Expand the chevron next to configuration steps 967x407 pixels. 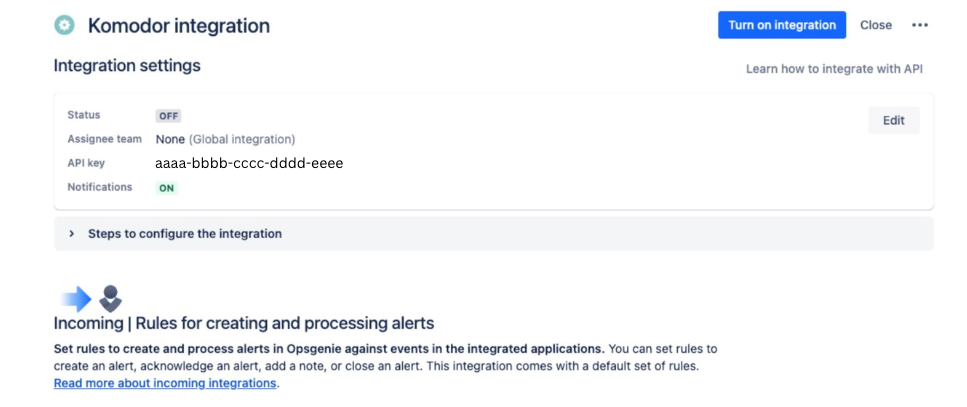(72, 234)
